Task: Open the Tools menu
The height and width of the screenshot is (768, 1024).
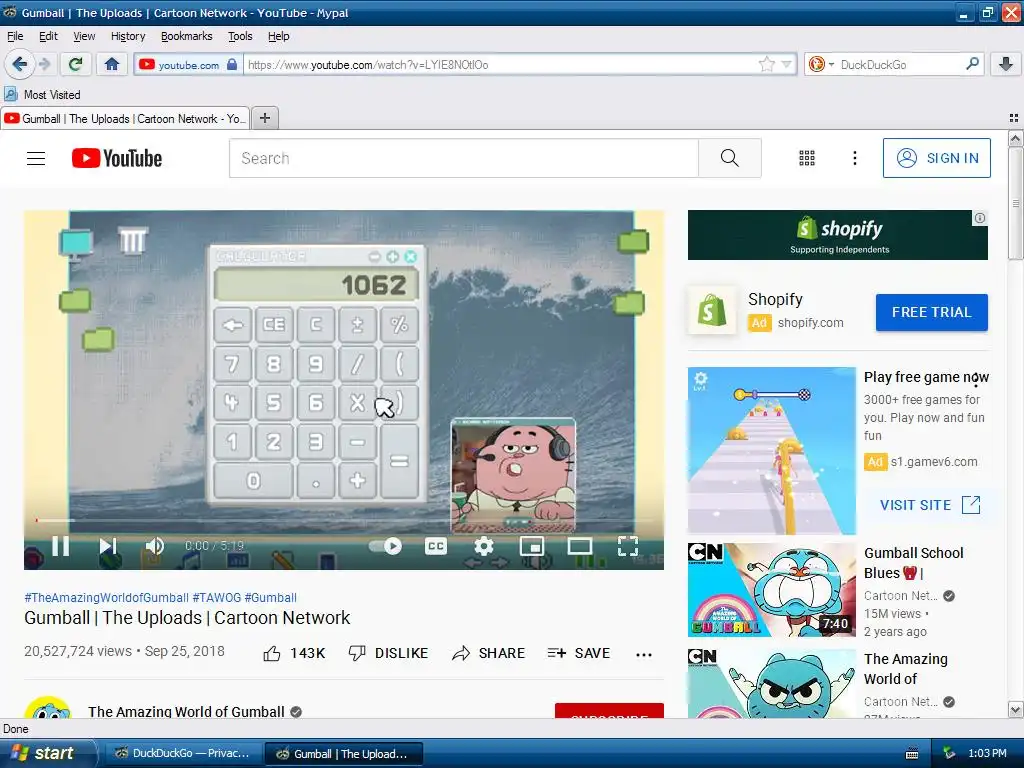Action: point(240,36)
